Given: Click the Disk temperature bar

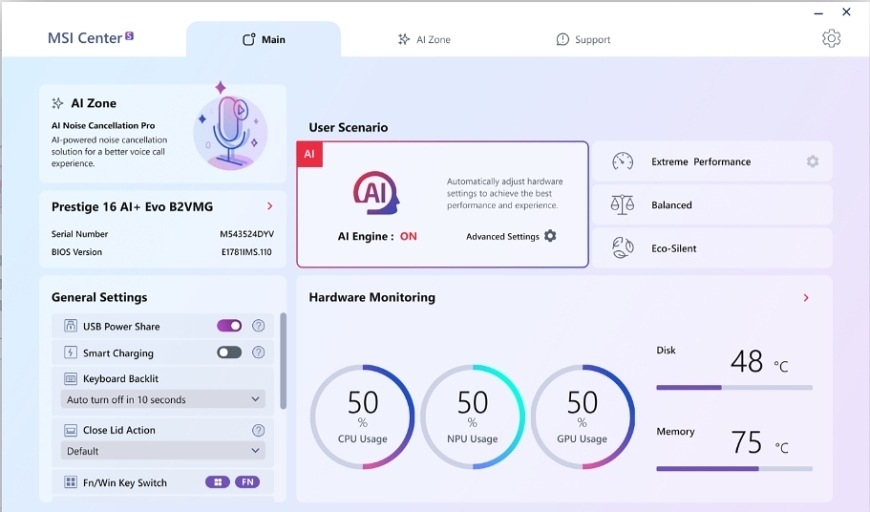Looking at the screenshot, I should pos(734,388).
